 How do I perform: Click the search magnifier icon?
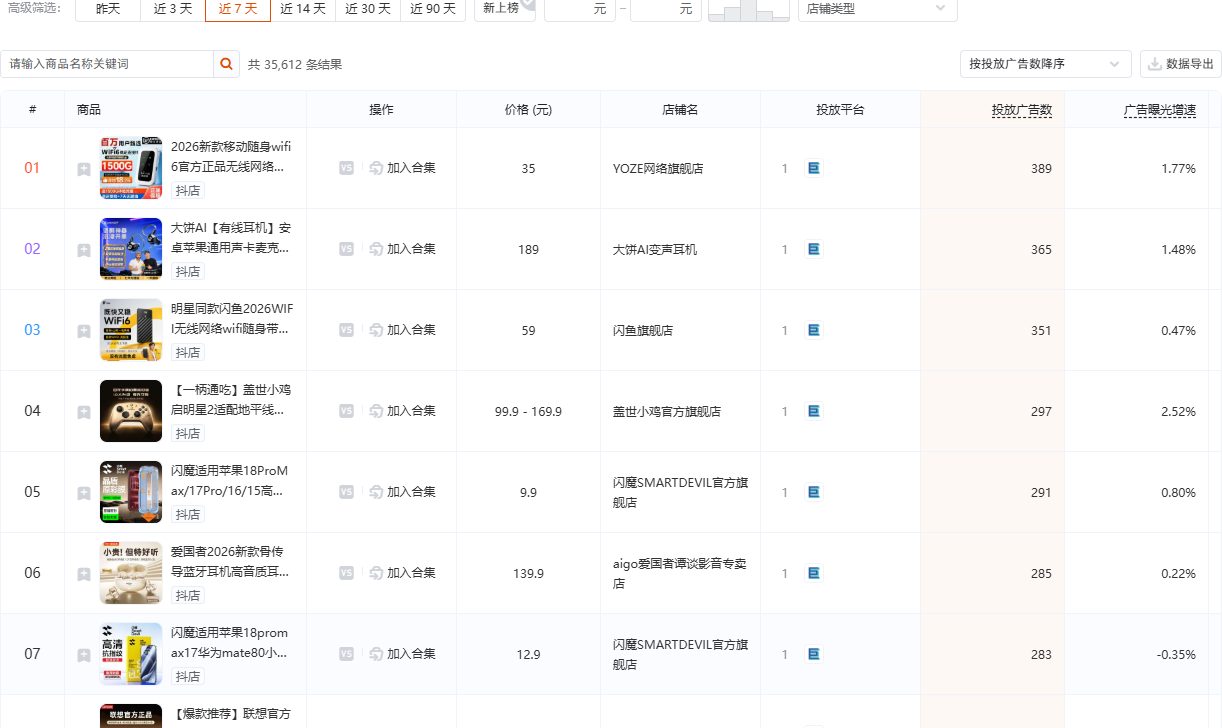pyautogui.click(x=227, y=64)
